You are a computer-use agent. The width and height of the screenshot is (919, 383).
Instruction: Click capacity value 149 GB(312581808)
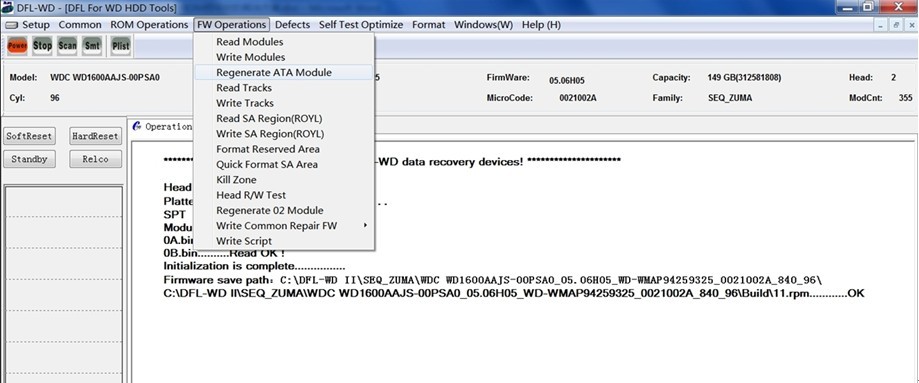coord(744,77)
